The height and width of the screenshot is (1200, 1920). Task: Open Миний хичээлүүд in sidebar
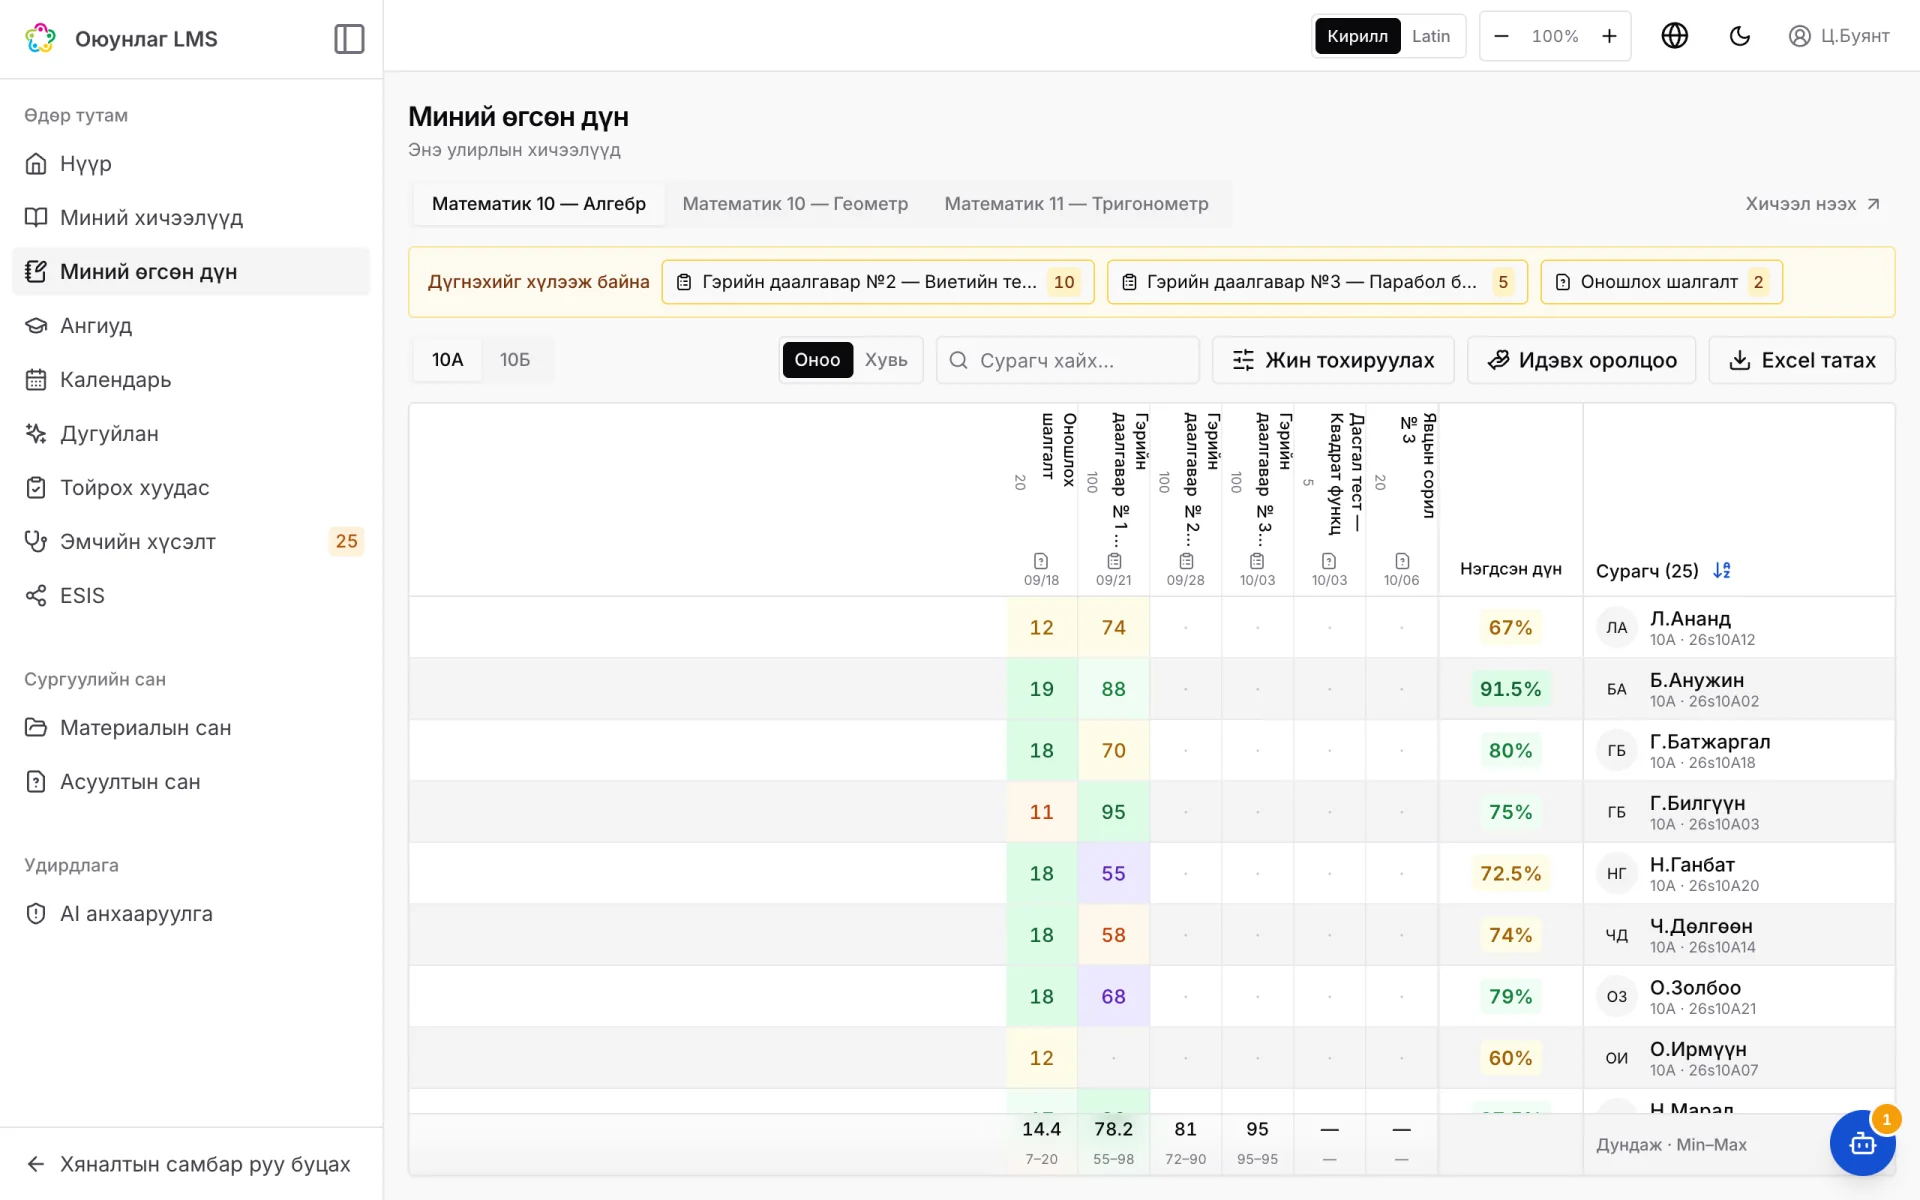pos(191,218)
